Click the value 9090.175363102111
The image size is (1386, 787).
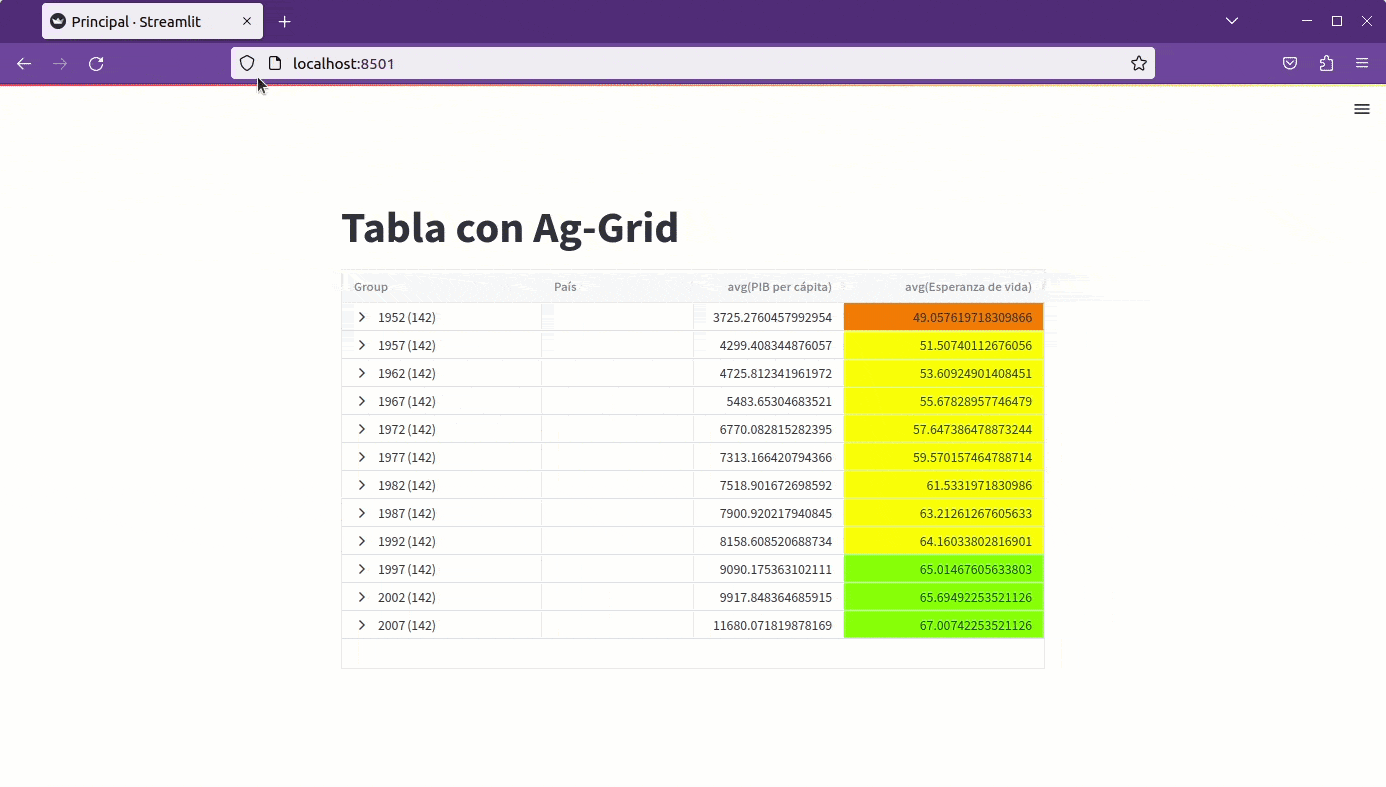click(776, 569)
